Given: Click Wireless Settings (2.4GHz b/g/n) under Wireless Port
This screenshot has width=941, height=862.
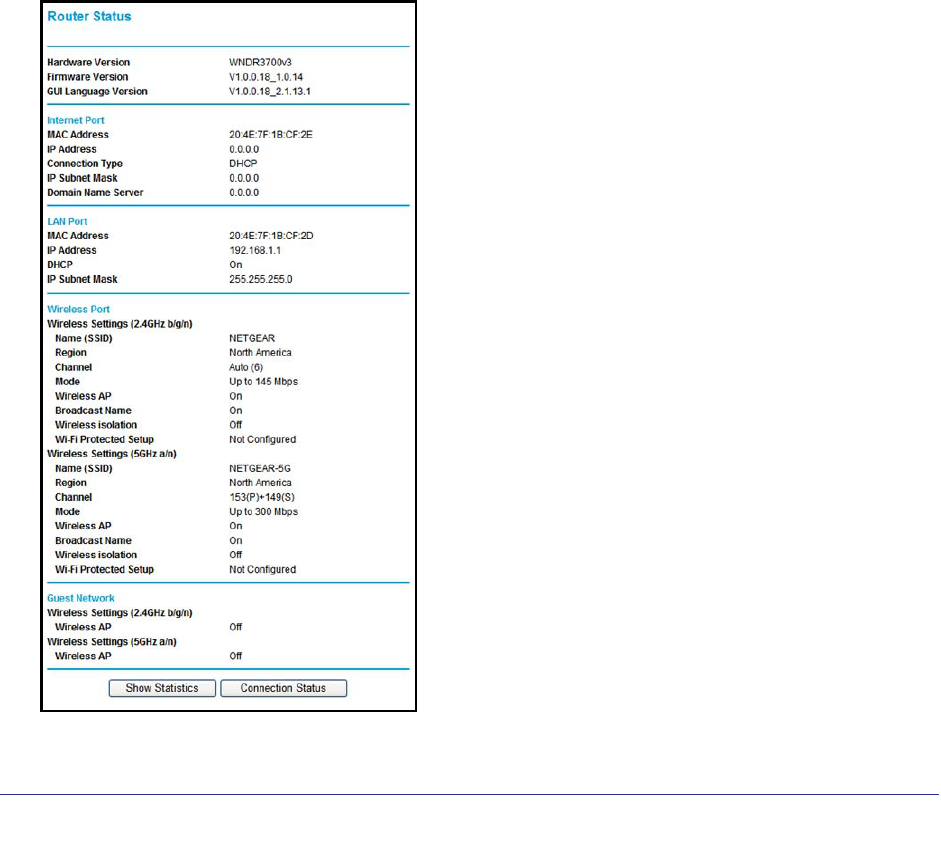Looking at the screenshot, I should click(x=120, y=324).
